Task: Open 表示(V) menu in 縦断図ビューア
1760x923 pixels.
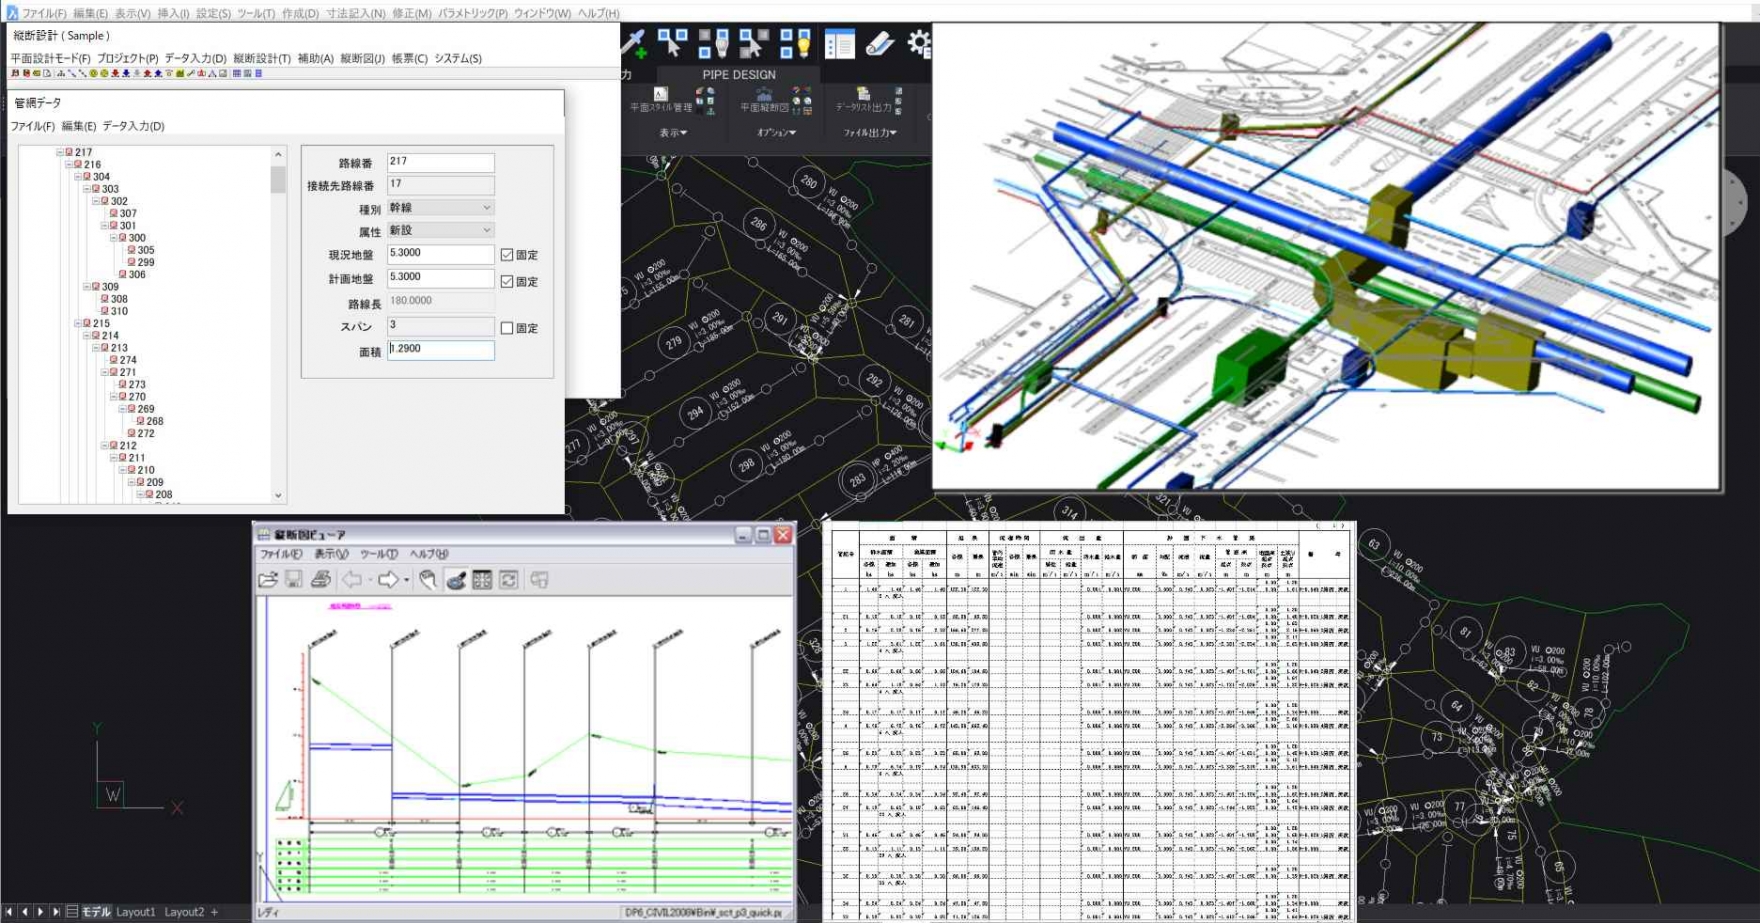Action: click(331, 554)
